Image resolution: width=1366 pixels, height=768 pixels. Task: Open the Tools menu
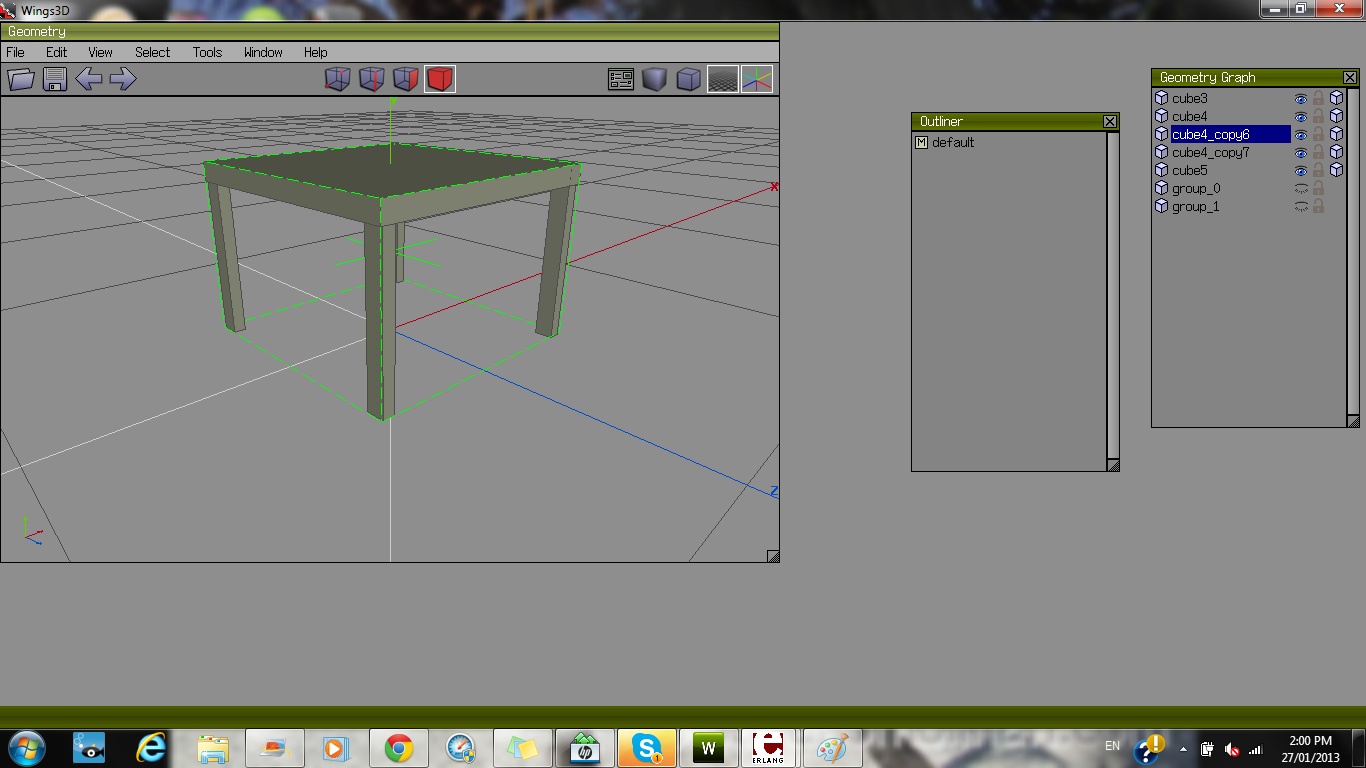pos(207,52)
